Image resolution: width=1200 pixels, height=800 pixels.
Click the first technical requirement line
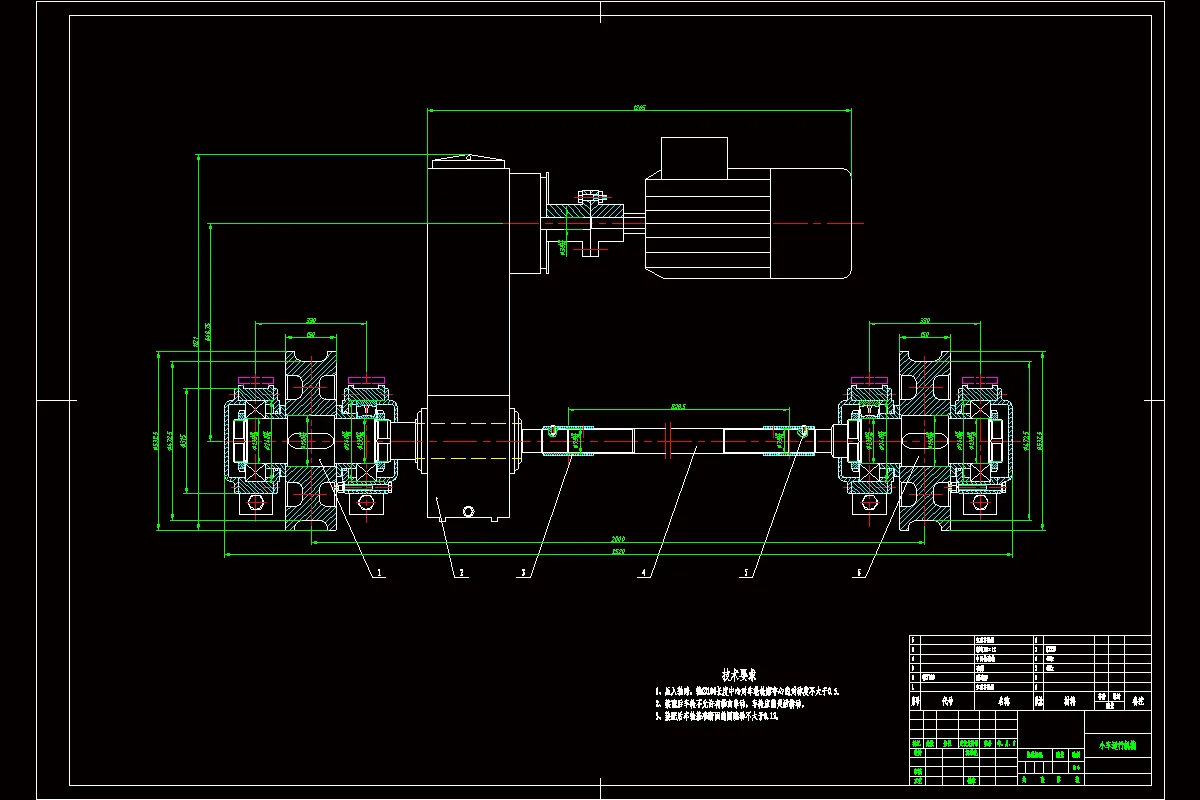(x=747, y=691)
